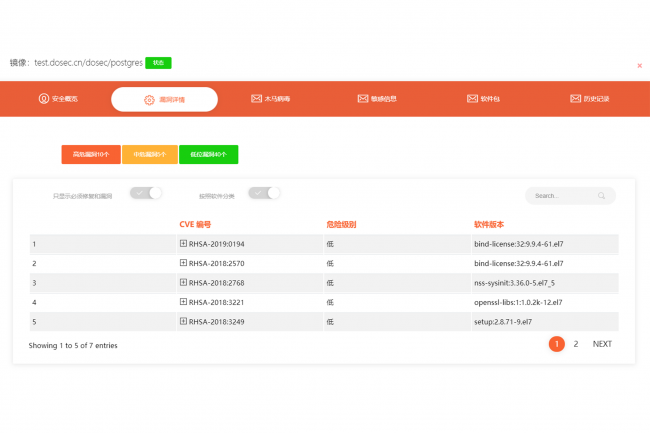Enable the 按照软件分类 switch

click(x=264, y=193)
